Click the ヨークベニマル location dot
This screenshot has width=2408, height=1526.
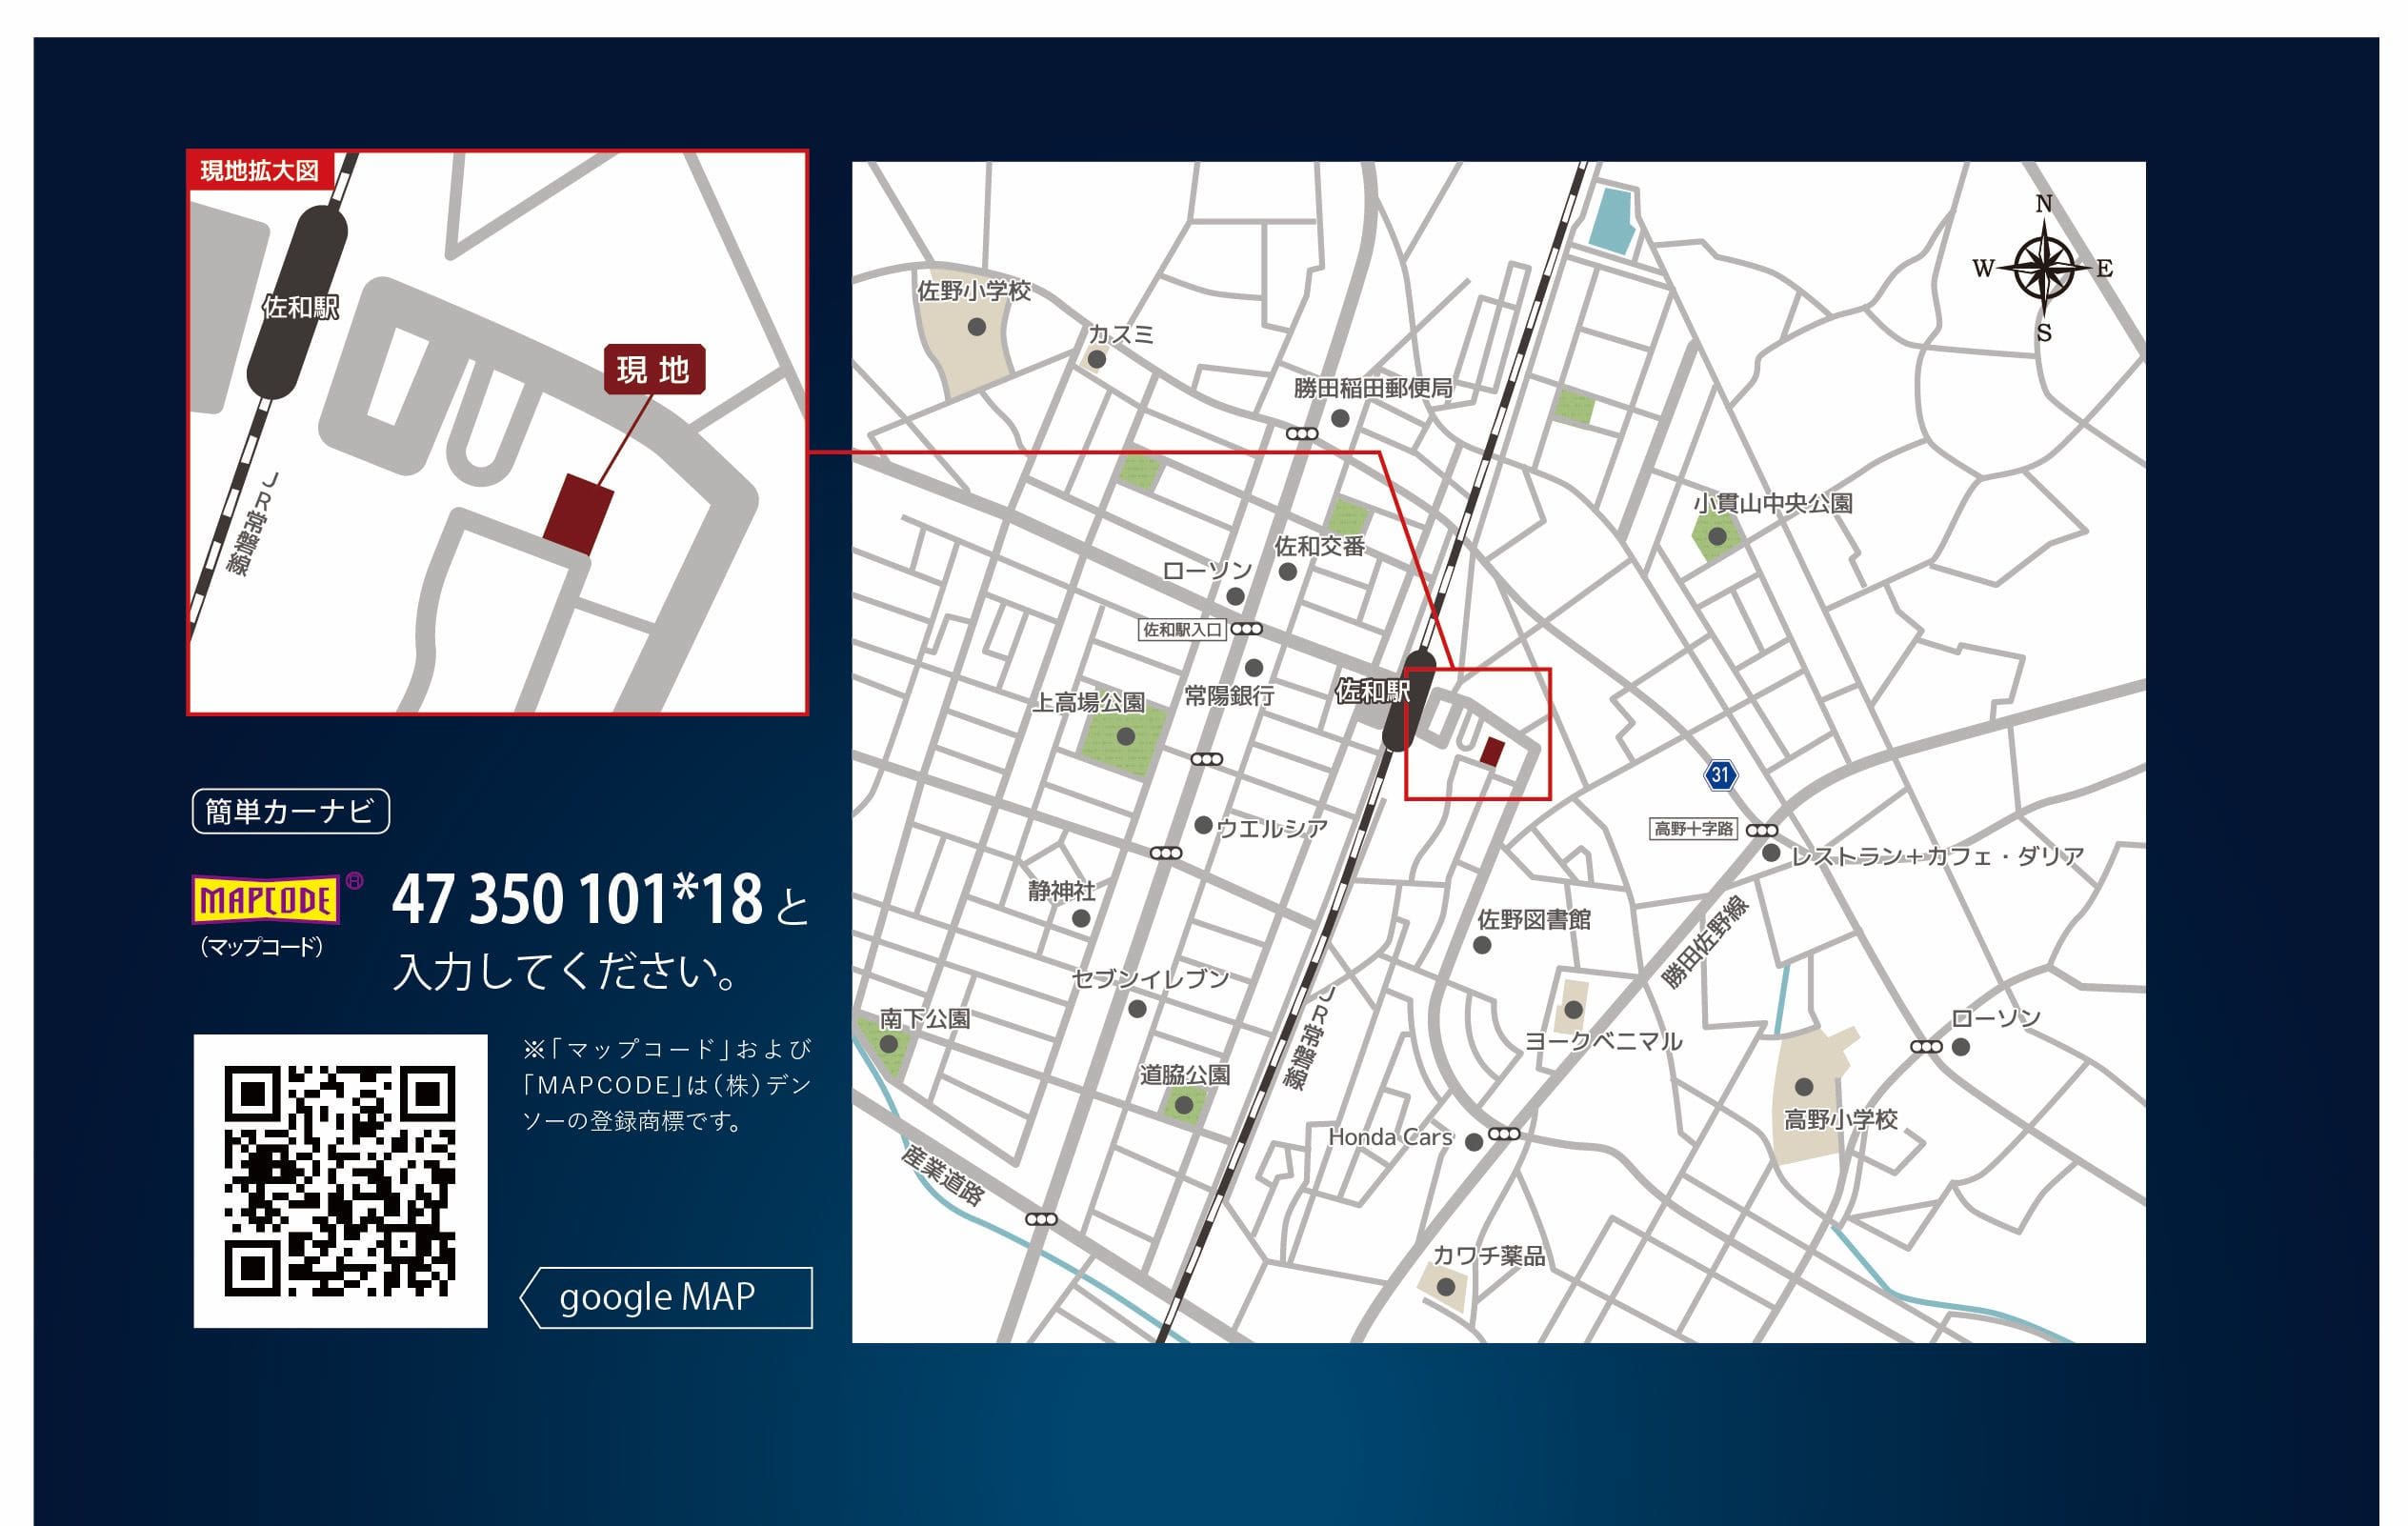coord(1573,1010)
